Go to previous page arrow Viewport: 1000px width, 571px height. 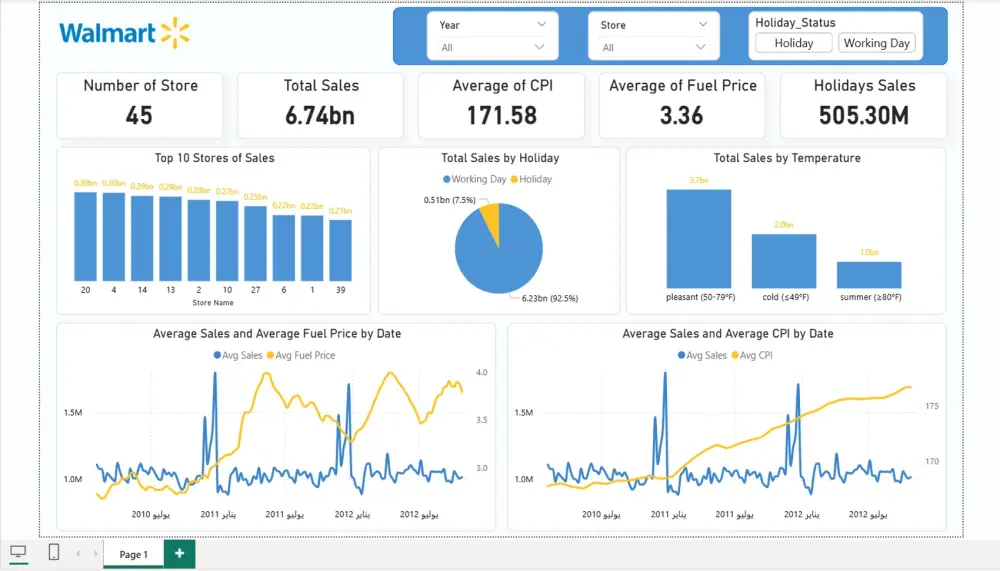coord(78,554)
